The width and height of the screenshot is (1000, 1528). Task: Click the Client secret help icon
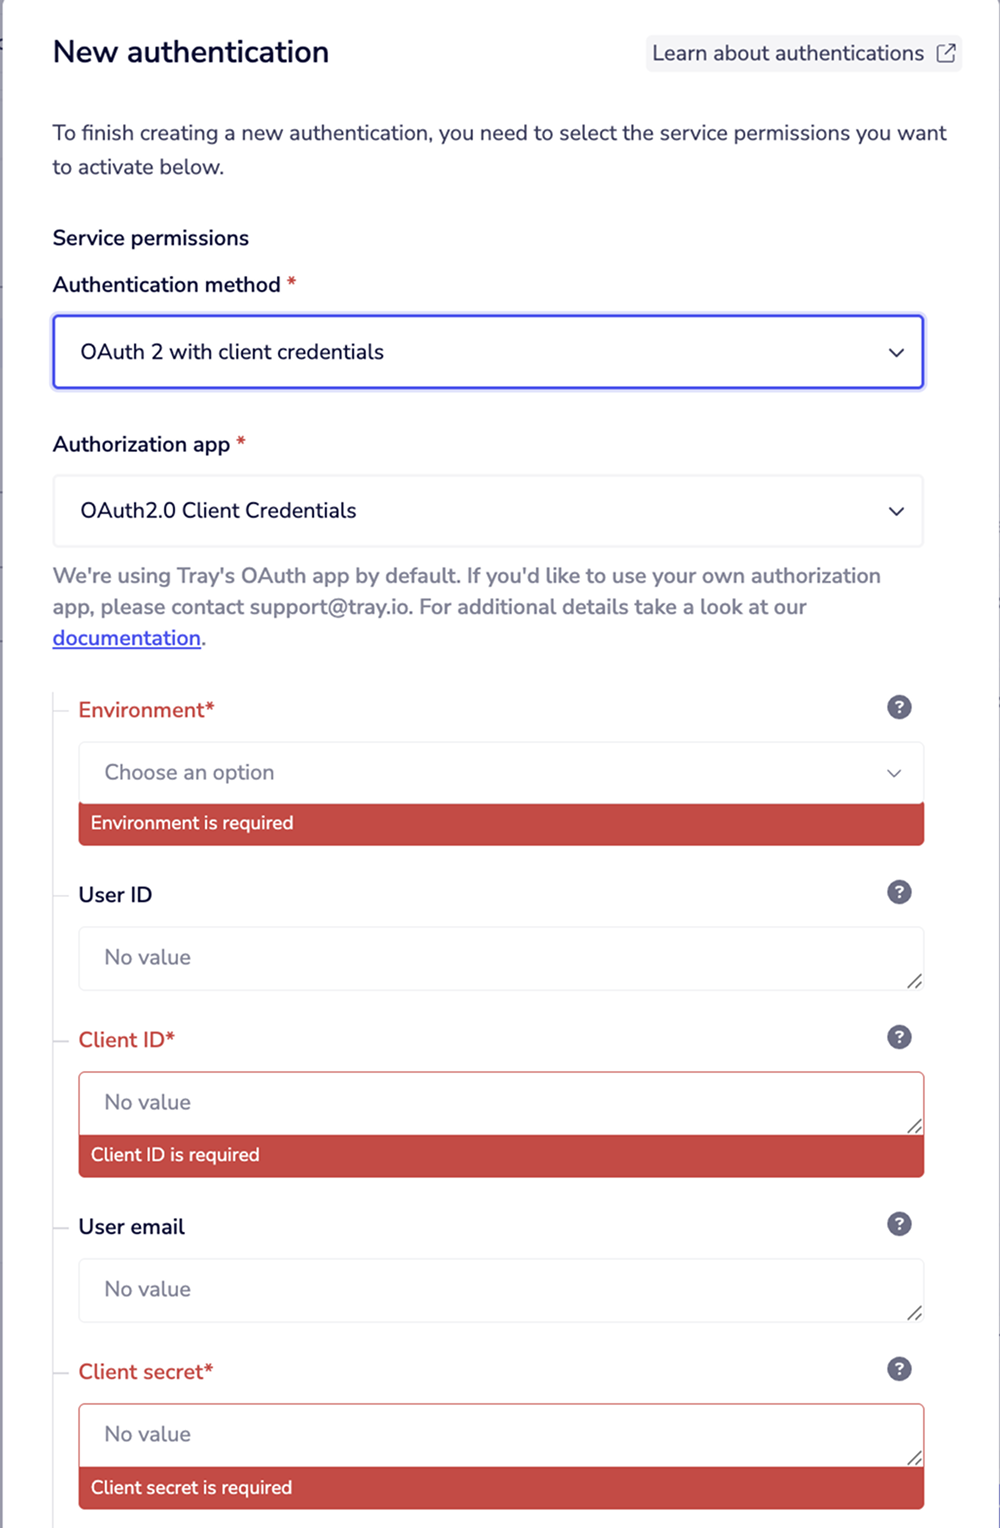898,1369
